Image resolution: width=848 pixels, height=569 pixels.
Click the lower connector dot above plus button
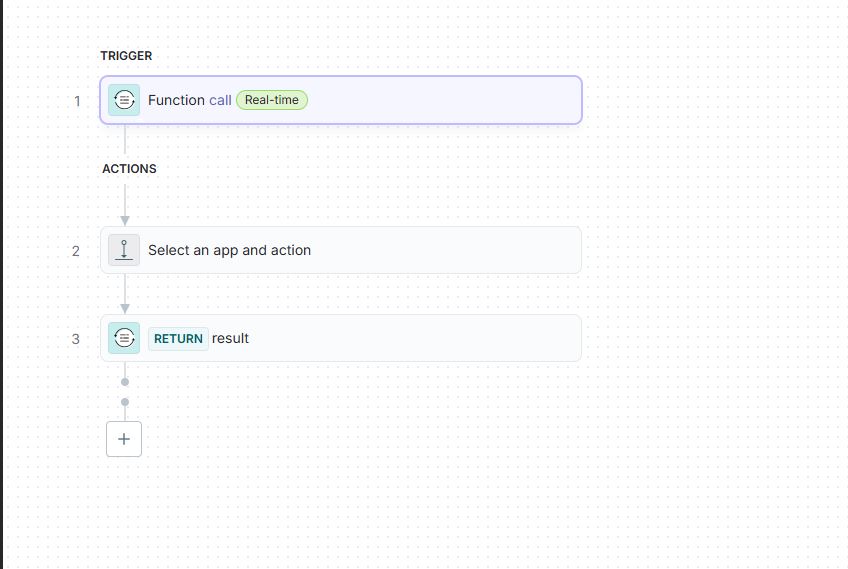pos(125,402)
